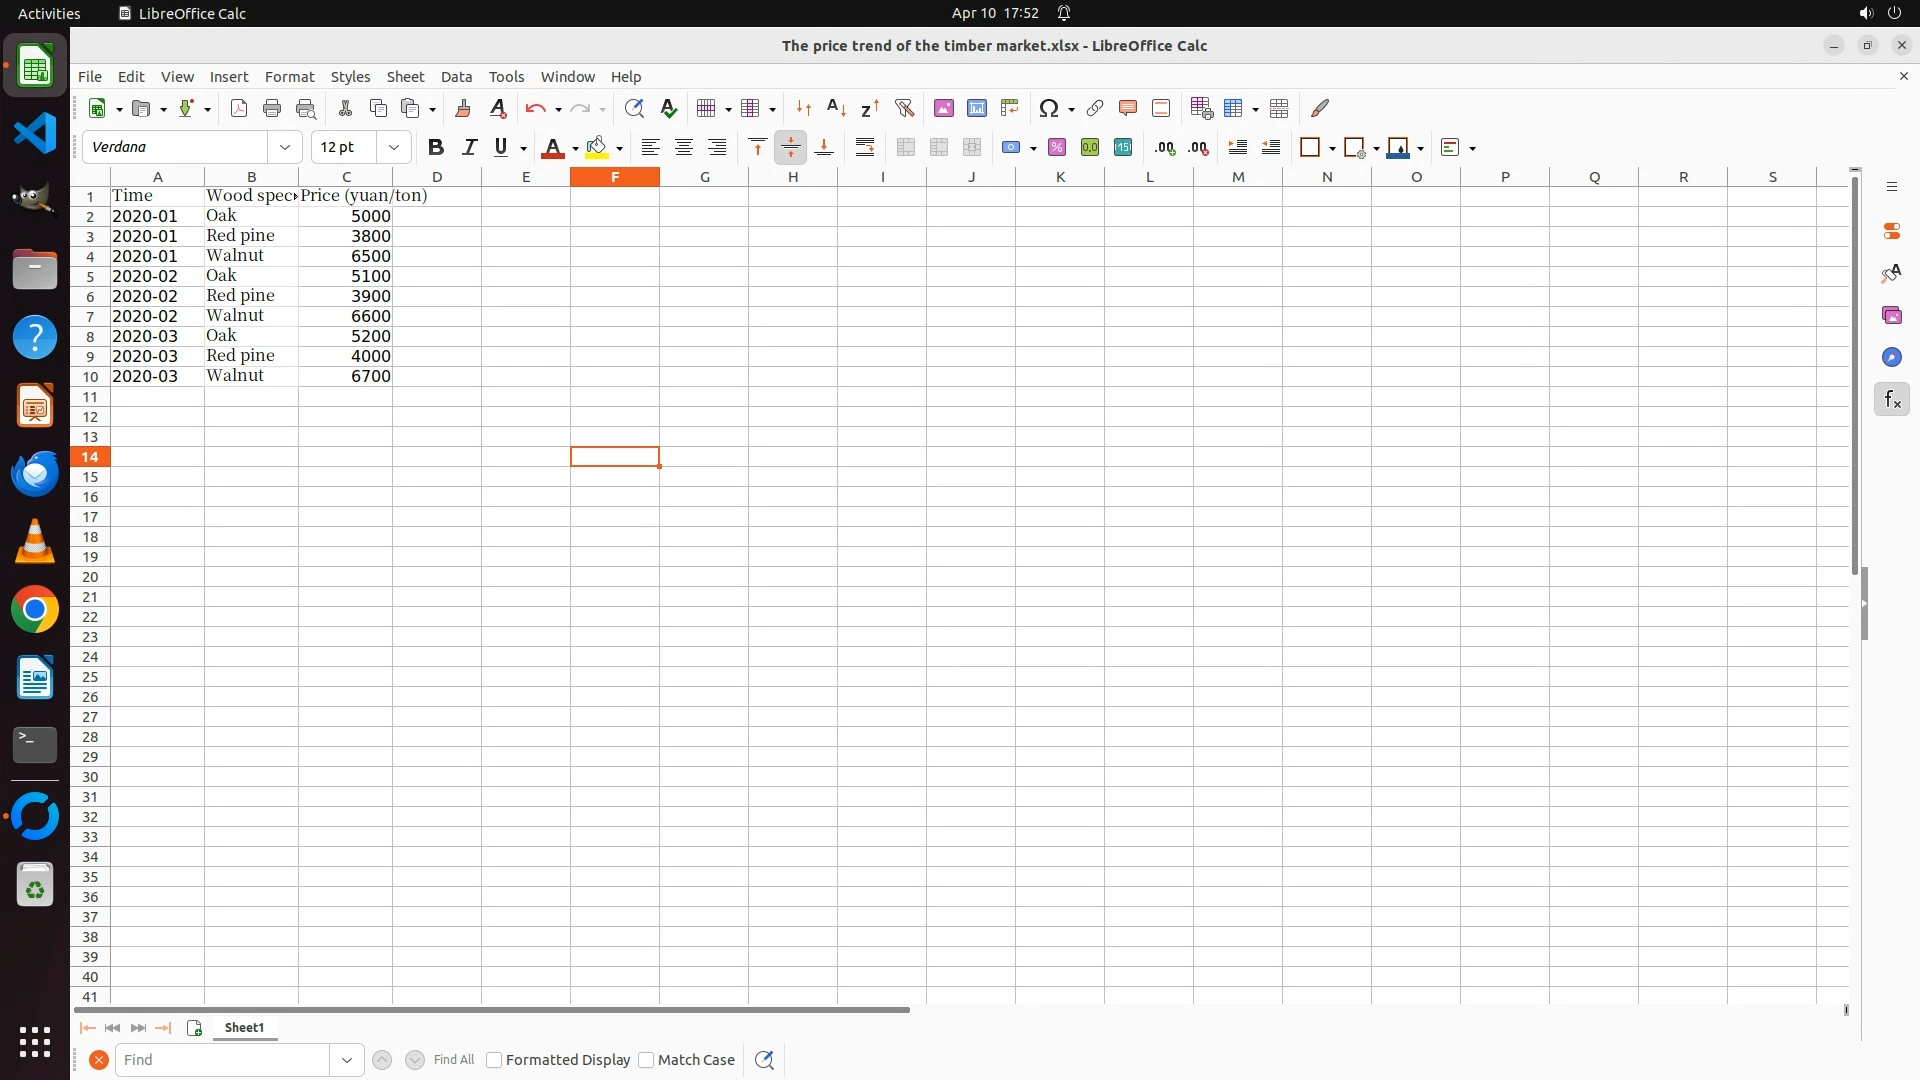Screen dimensions: 1920x1080
Task: Open the Functions sidebar panel
Action: coord(1891,400)
